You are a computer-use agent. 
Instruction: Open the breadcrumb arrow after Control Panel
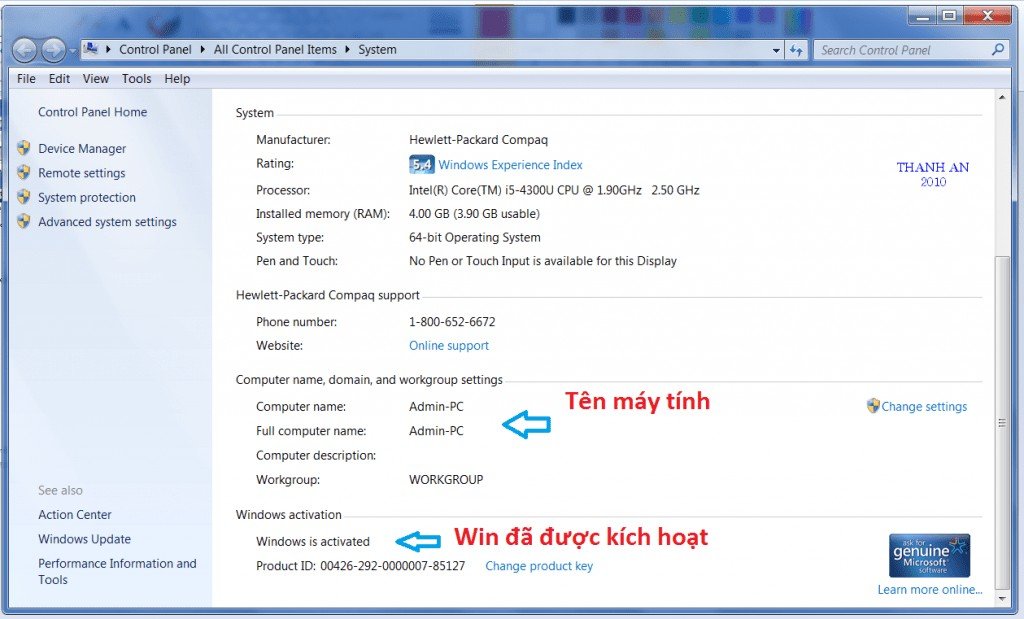click(205, 49)
